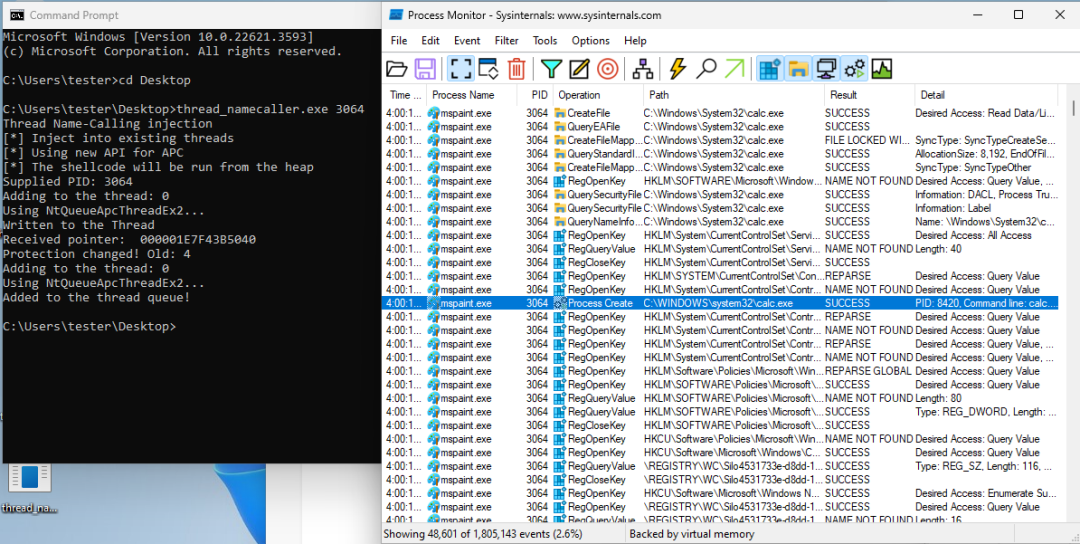This screenshot has height=544, width=1080.
Task: Click the Type: REG_DWORD detail cell
Action: tap(986, 412)
